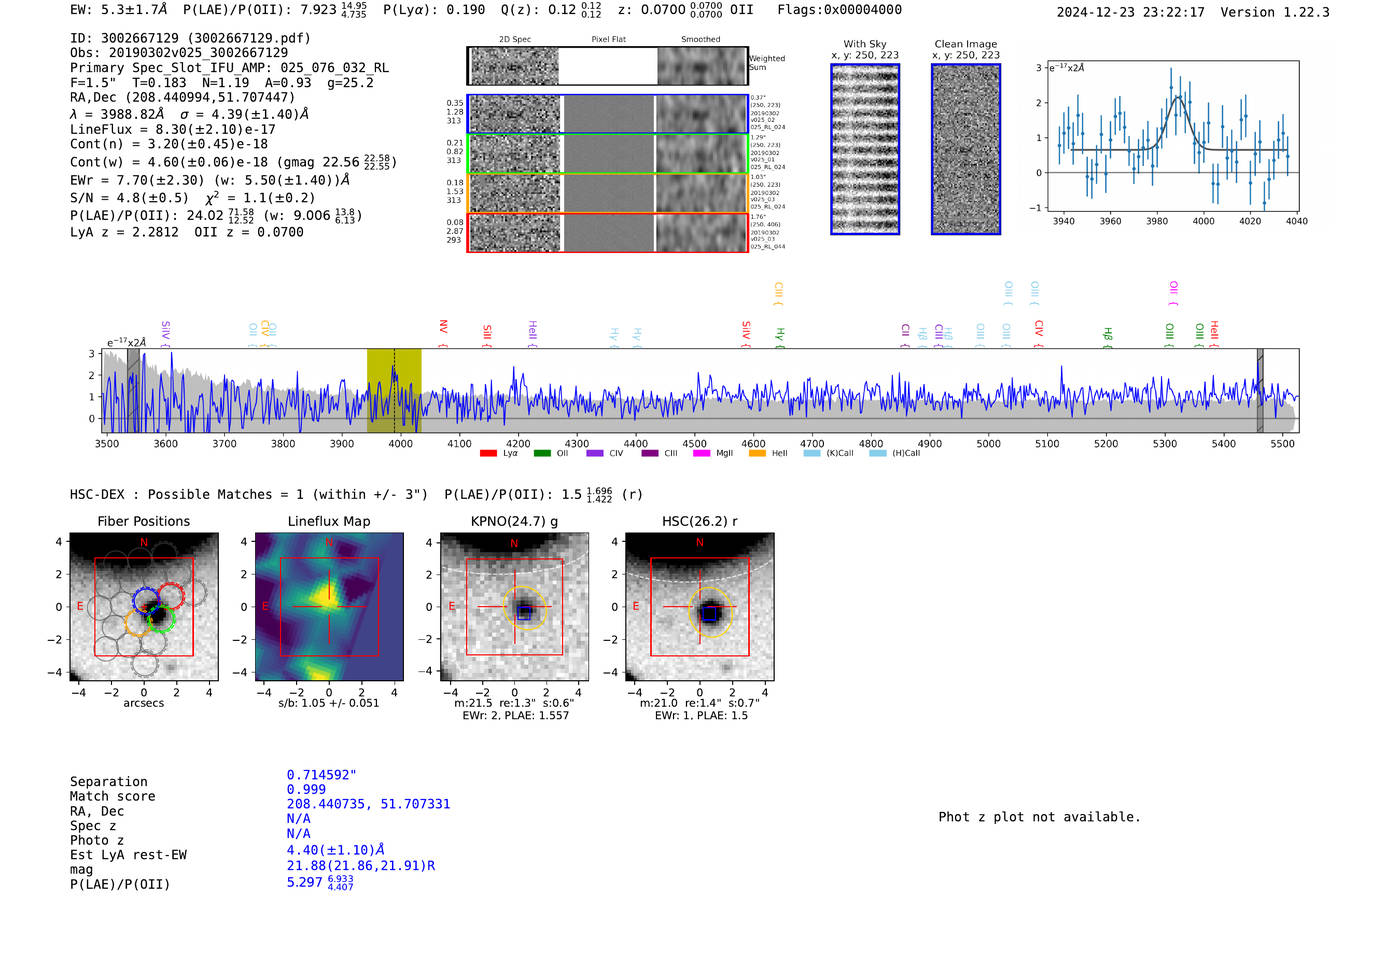Click the green OII legend swatch
Viewport: 1400px width, 953px height.
[x=542, y=454]
